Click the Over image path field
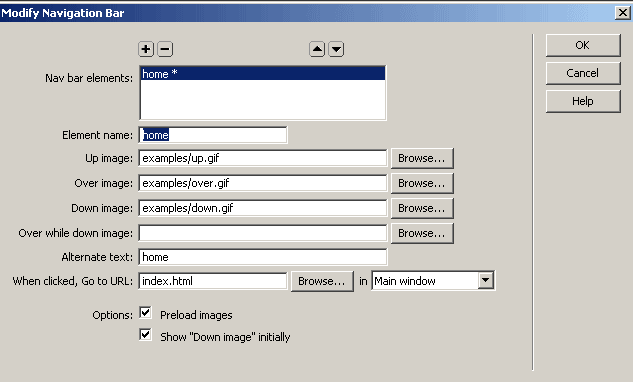Viewport: 633px width, 382px height. (262, 183)
